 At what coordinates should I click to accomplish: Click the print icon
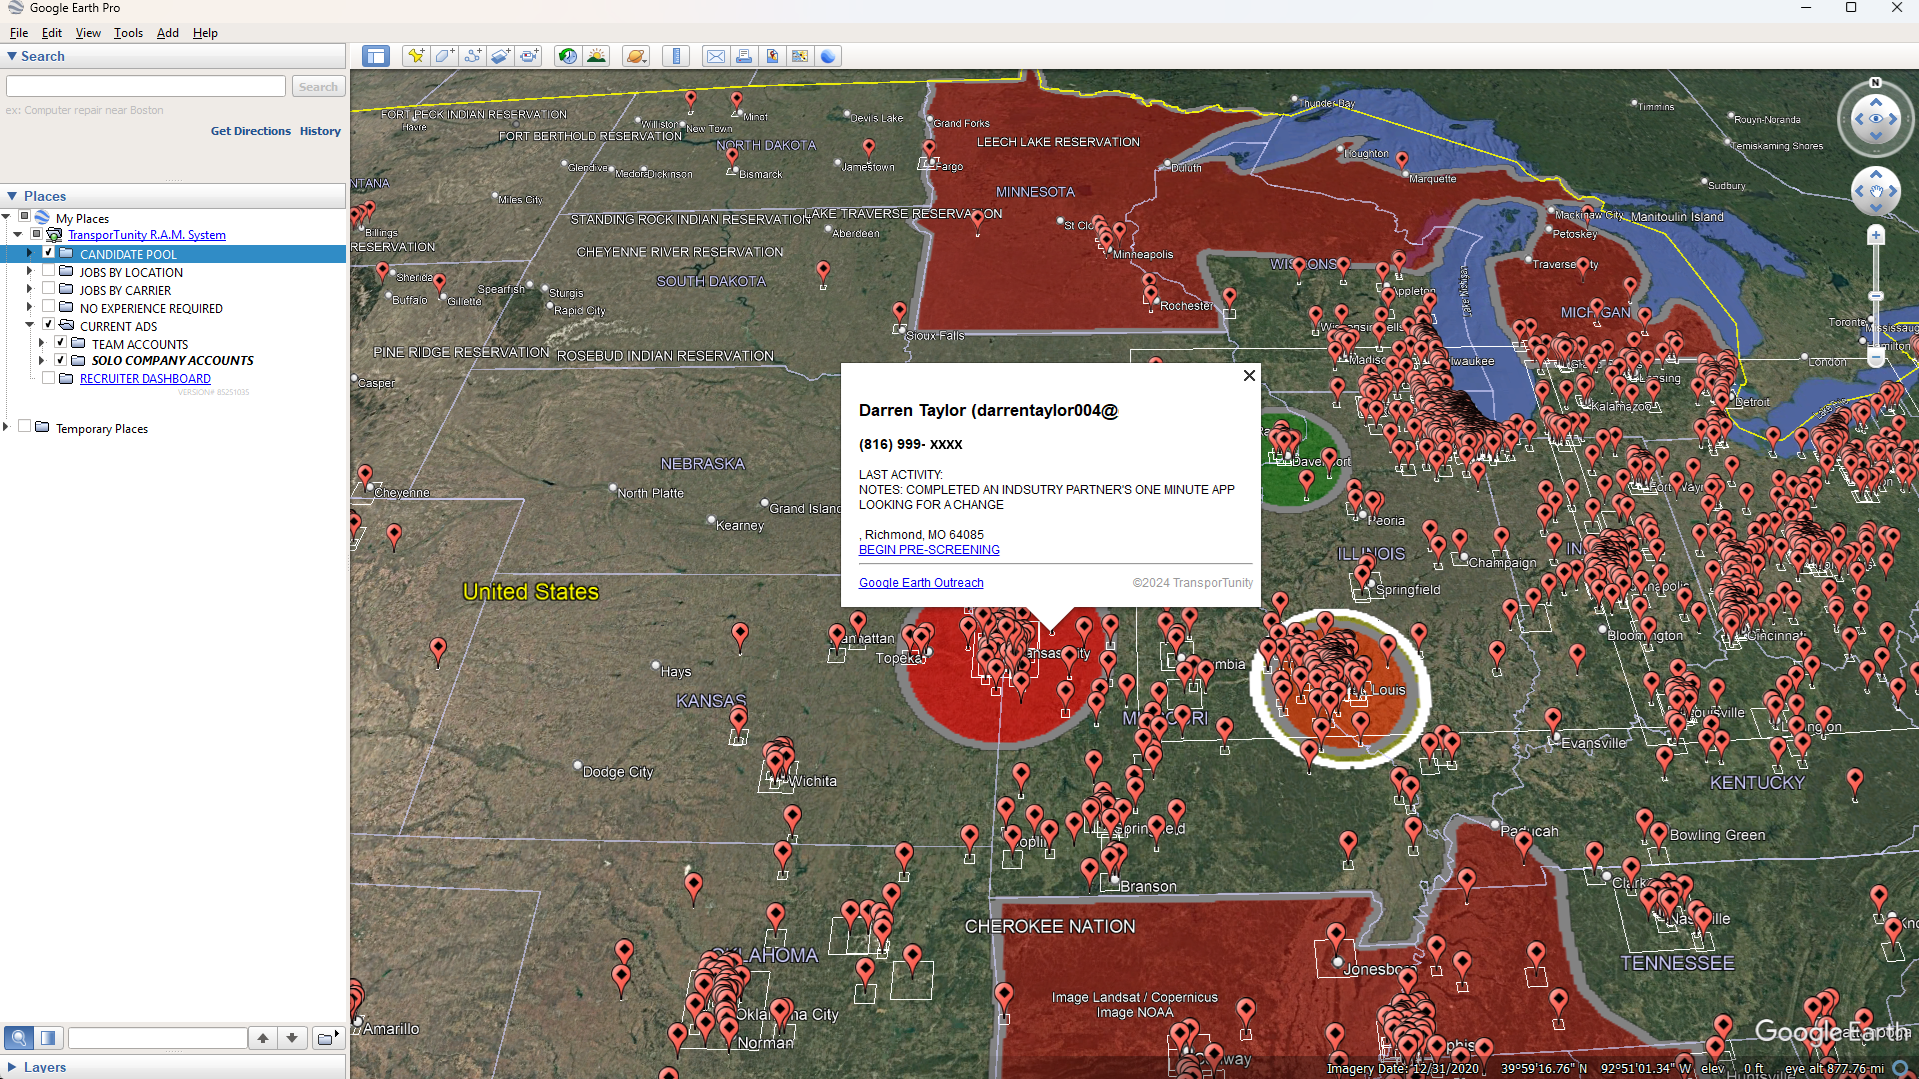pos(744,56)
